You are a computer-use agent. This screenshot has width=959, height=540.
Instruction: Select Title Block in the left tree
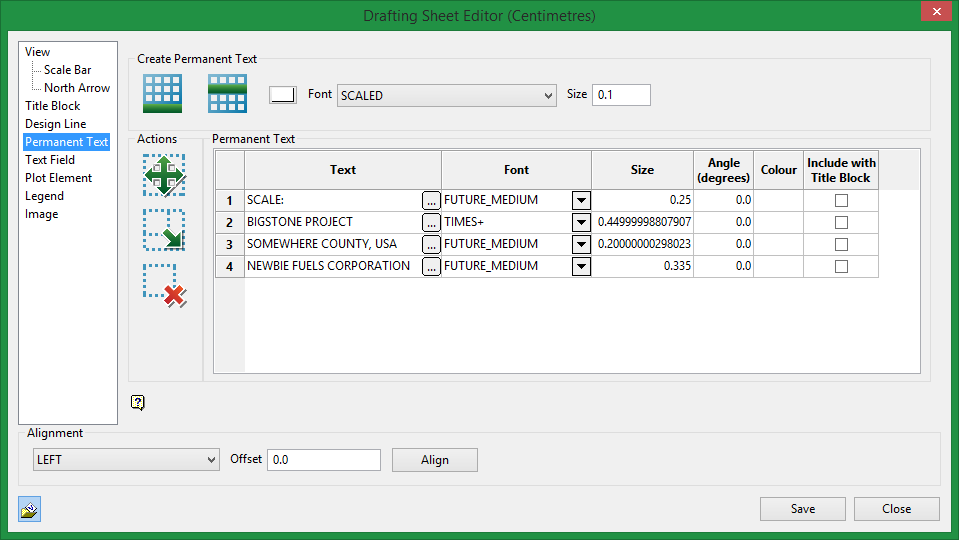pyautogui.click(x=53, y=106)
